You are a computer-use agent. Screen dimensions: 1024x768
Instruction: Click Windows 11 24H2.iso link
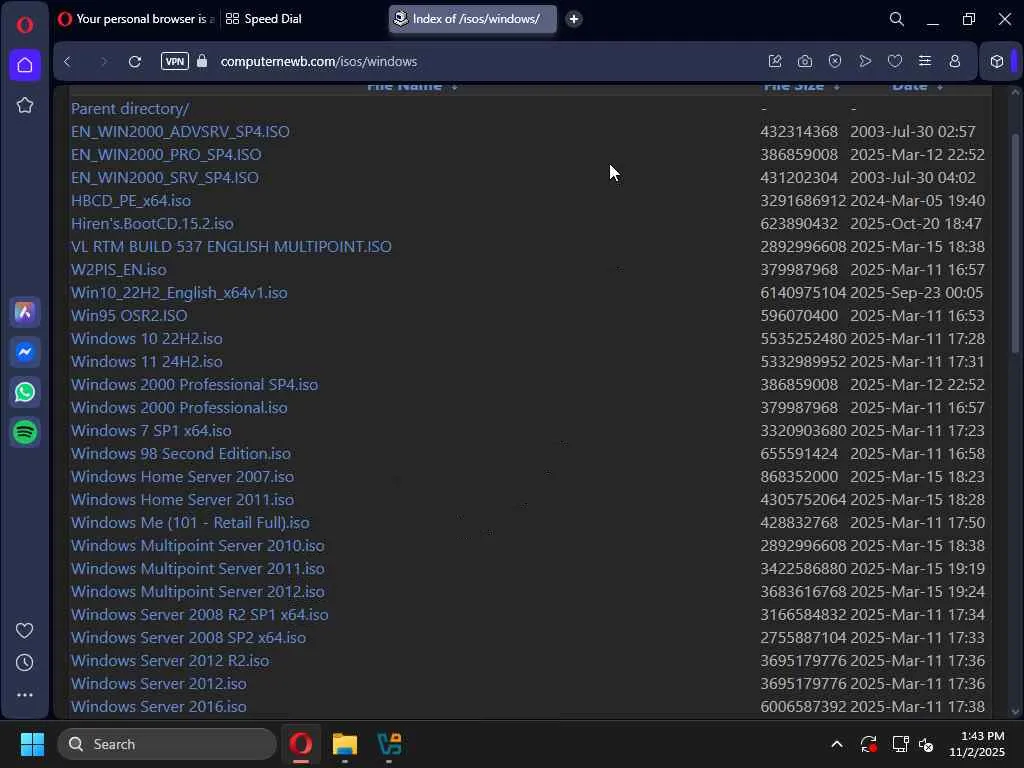(x=146, y=361)
